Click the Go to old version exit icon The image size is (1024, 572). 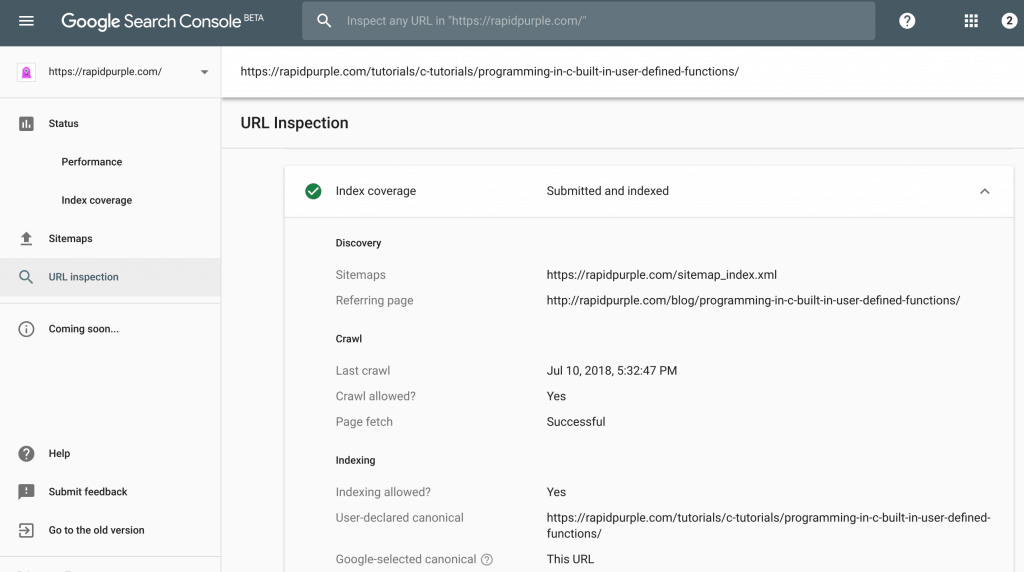pyautogui.click(x=26, y=530)
